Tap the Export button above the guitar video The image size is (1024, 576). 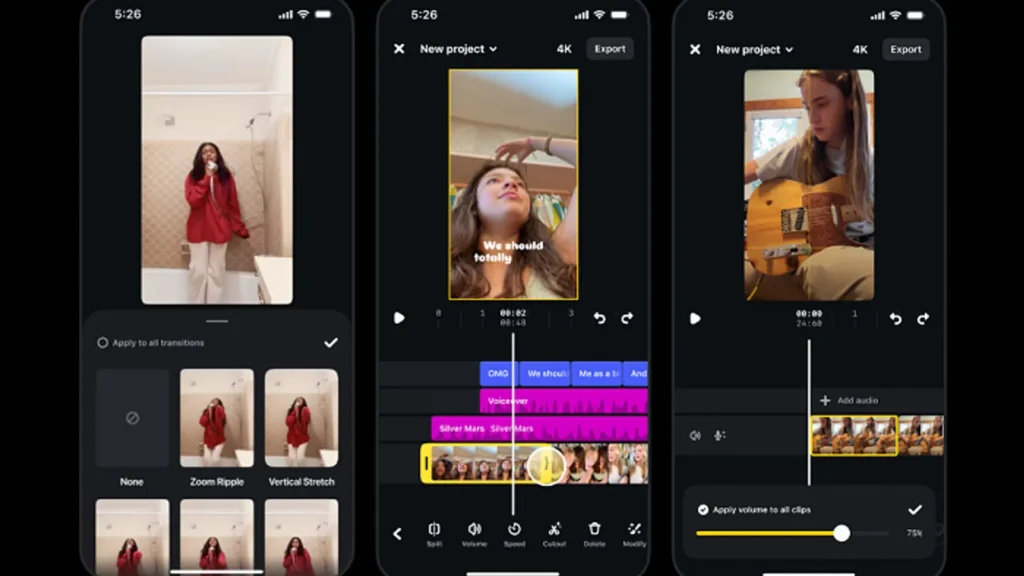pyautogui.click(x=906, y=49)
